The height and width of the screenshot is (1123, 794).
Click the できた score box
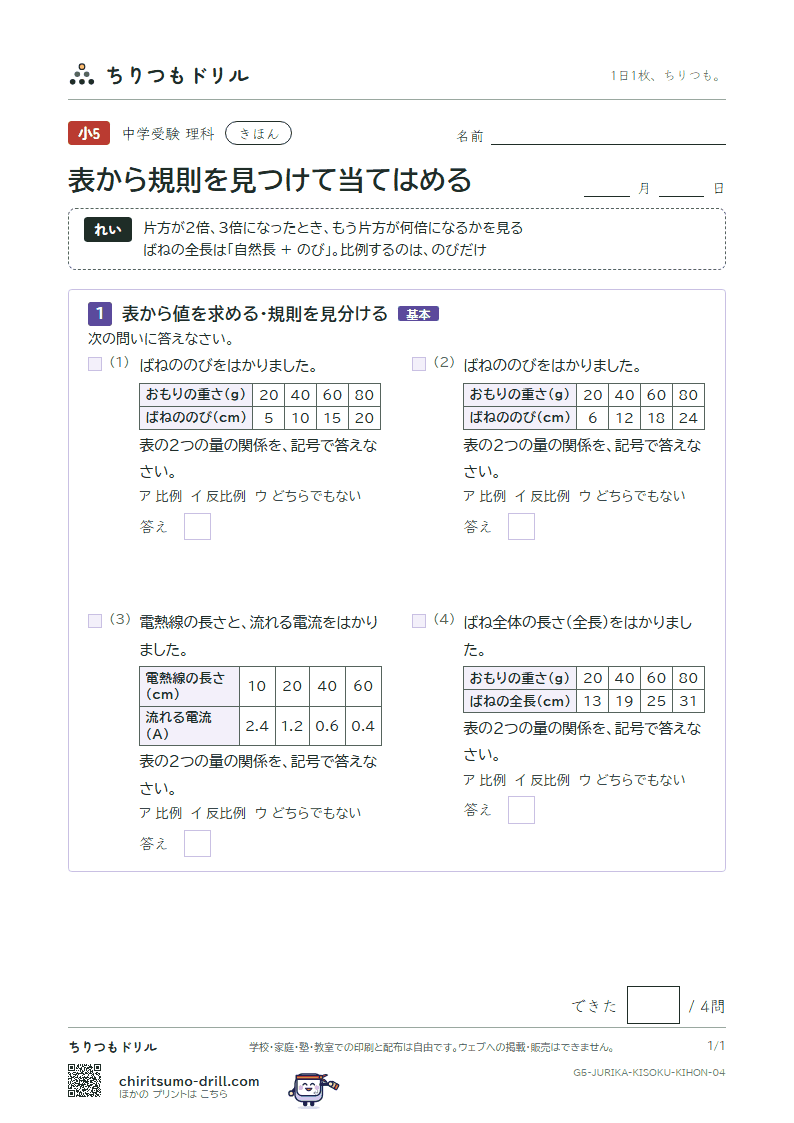pos(653,1005)
